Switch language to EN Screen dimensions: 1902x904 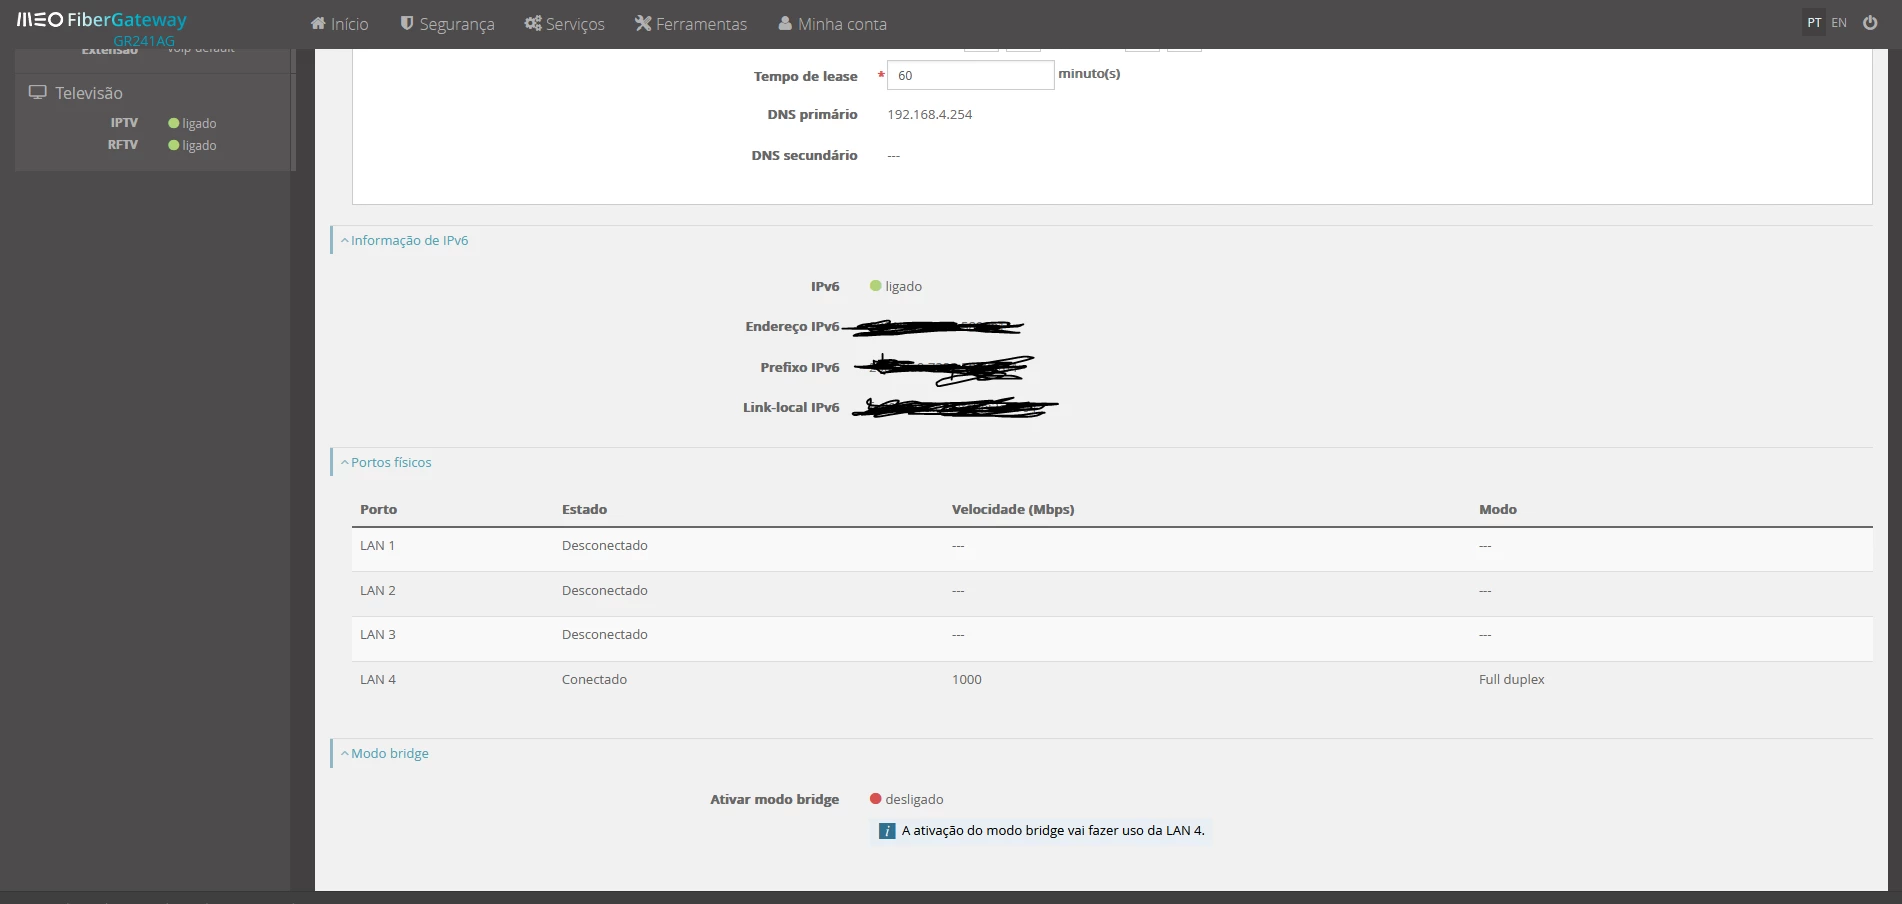(x=1839, y=22)
